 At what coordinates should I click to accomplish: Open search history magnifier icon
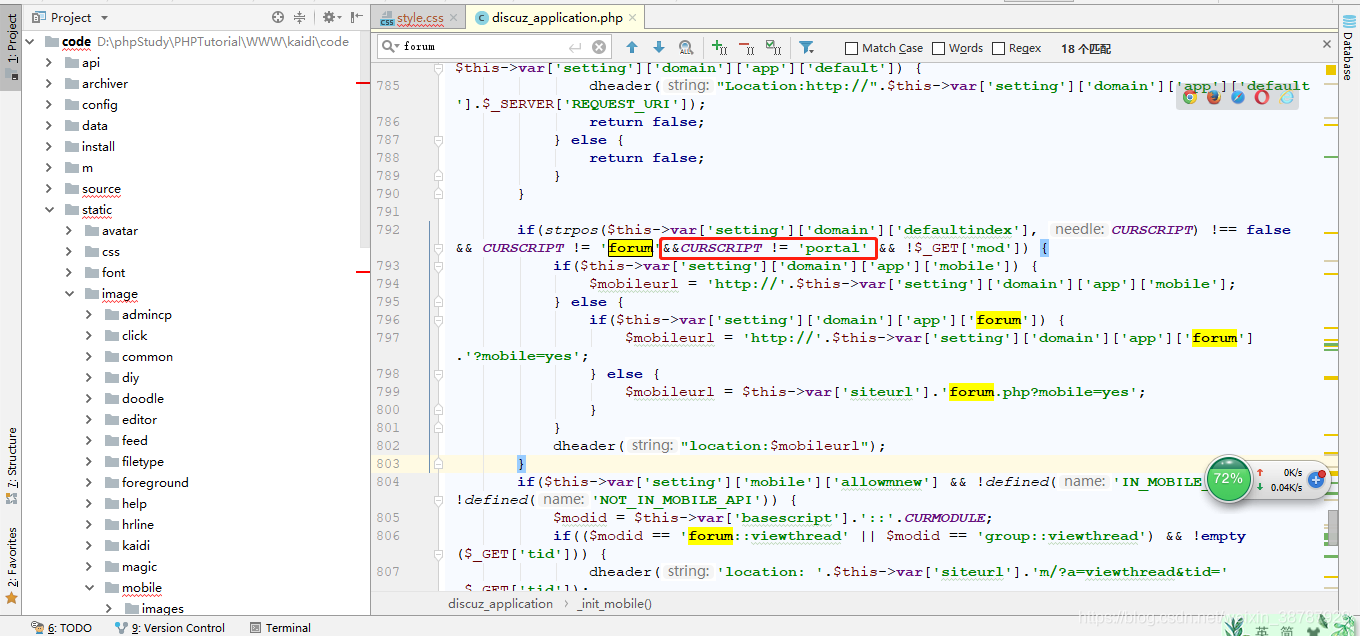(390, 47)
